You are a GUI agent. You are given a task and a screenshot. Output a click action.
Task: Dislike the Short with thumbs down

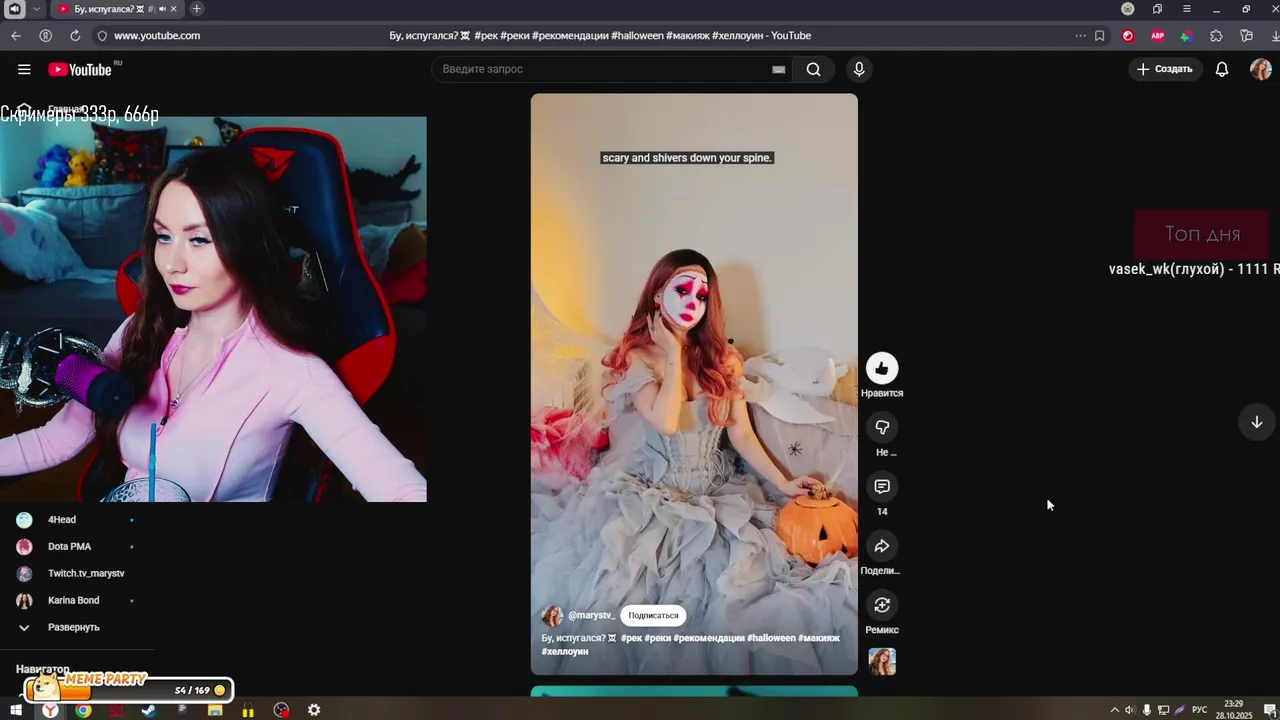[x=882, y=428]
